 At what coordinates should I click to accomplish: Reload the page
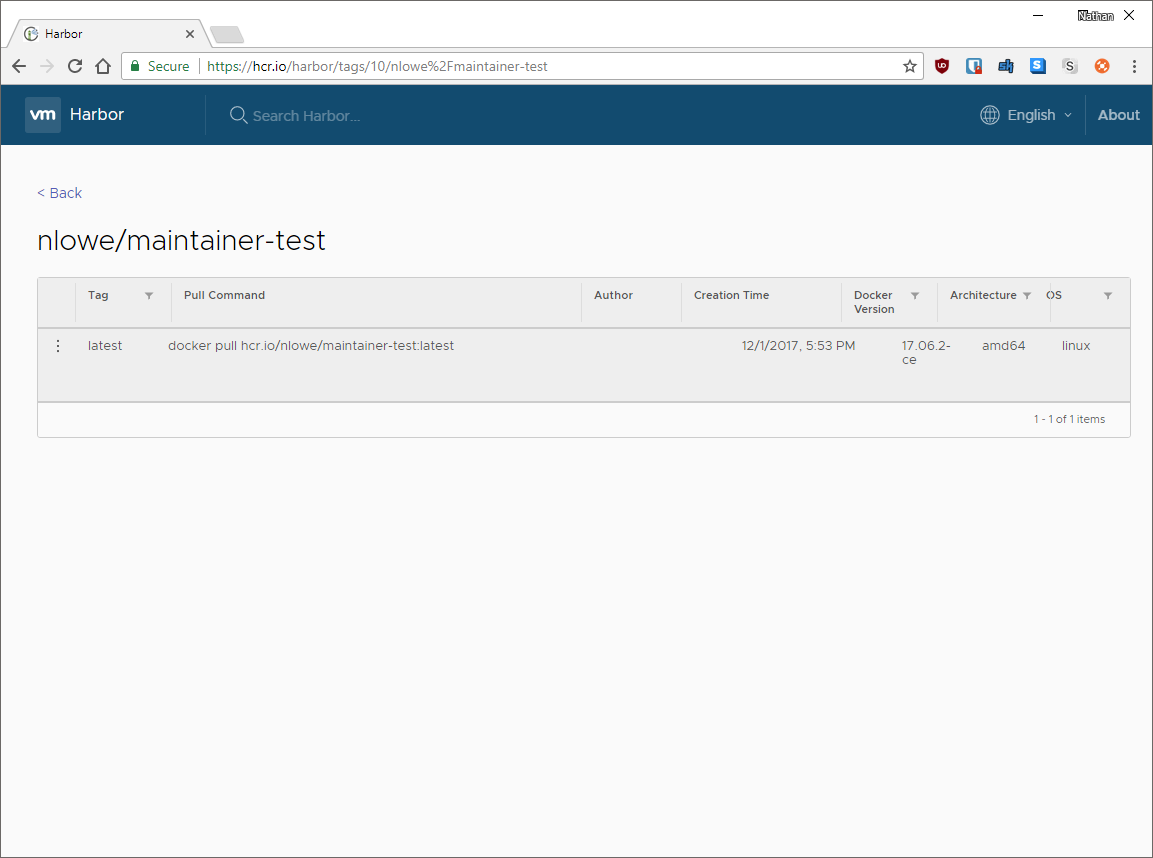(75, 65)
